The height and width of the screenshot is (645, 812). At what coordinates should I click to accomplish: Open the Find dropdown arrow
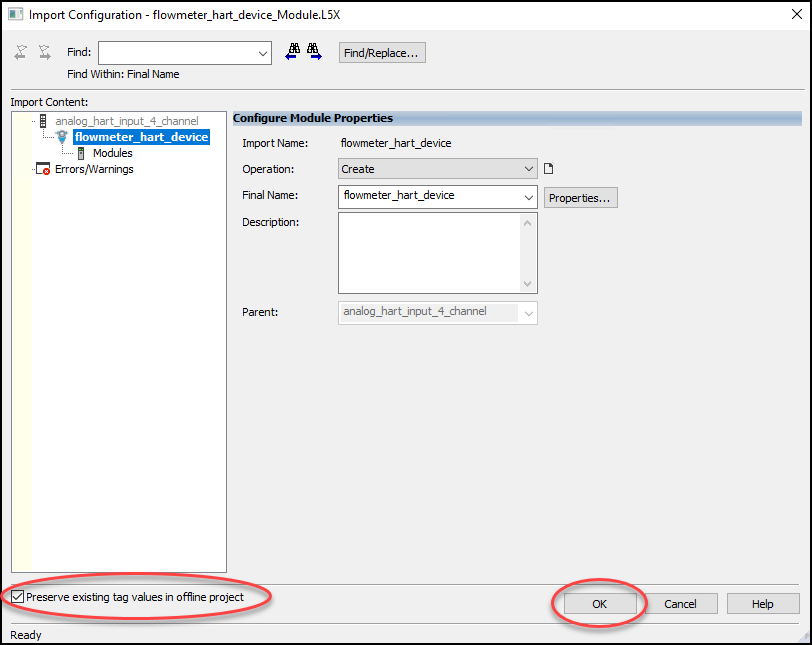click(x=263, y=53)
